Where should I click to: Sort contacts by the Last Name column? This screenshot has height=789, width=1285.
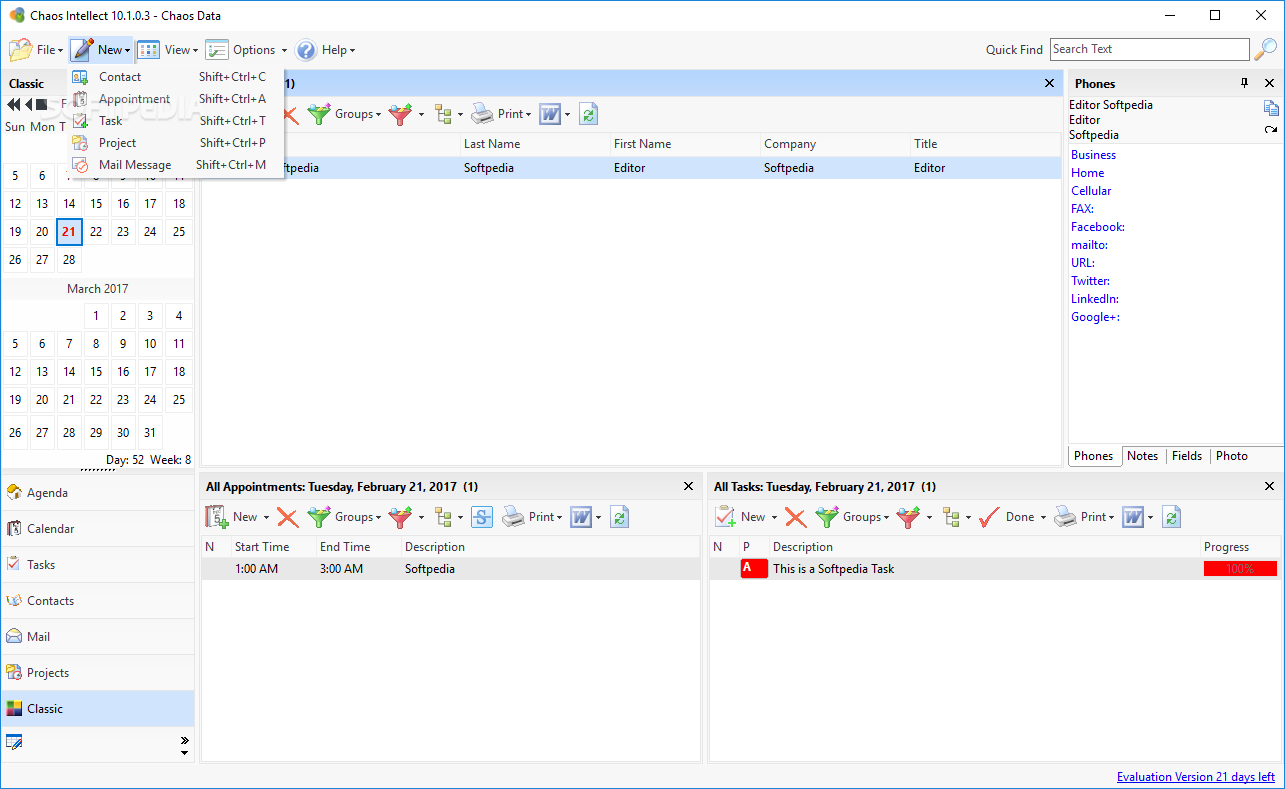click(534, 144)
